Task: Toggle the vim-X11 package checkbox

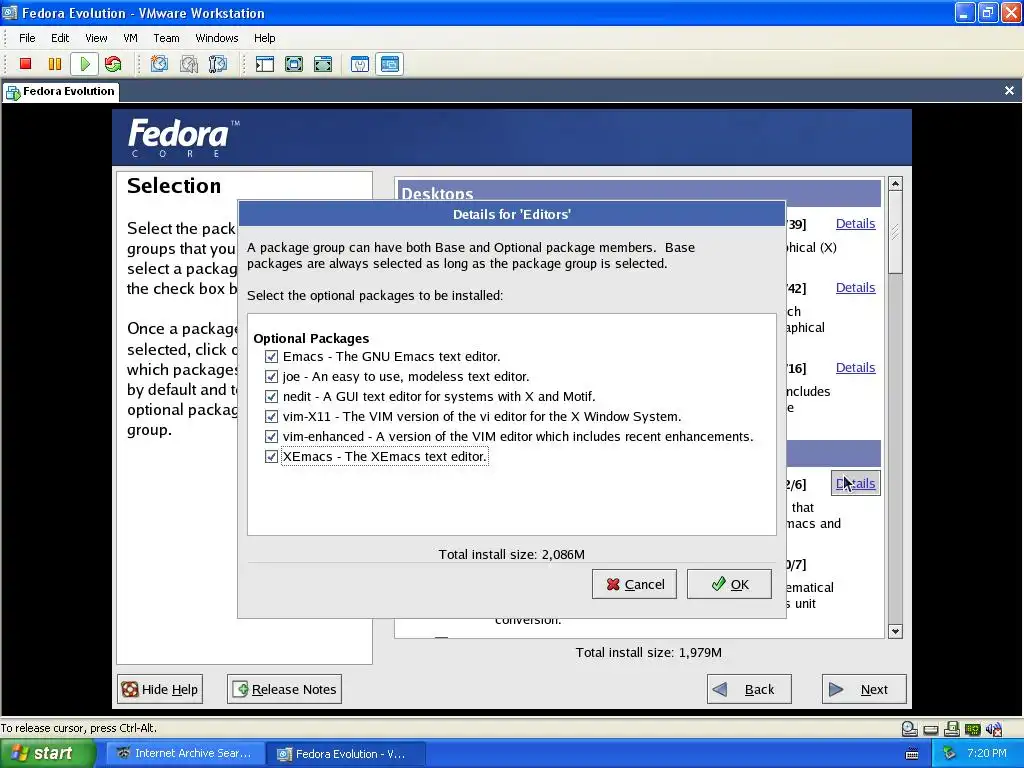Action: (x=271, y=417)
